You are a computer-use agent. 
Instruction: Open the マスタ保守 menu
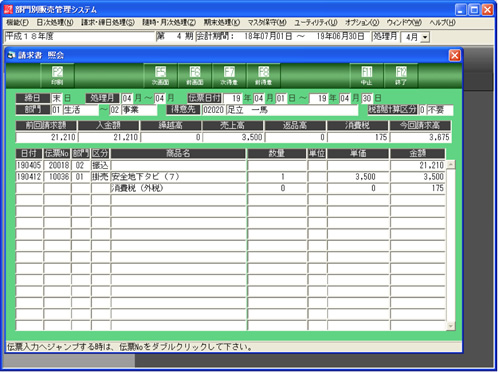pos(267,23)
